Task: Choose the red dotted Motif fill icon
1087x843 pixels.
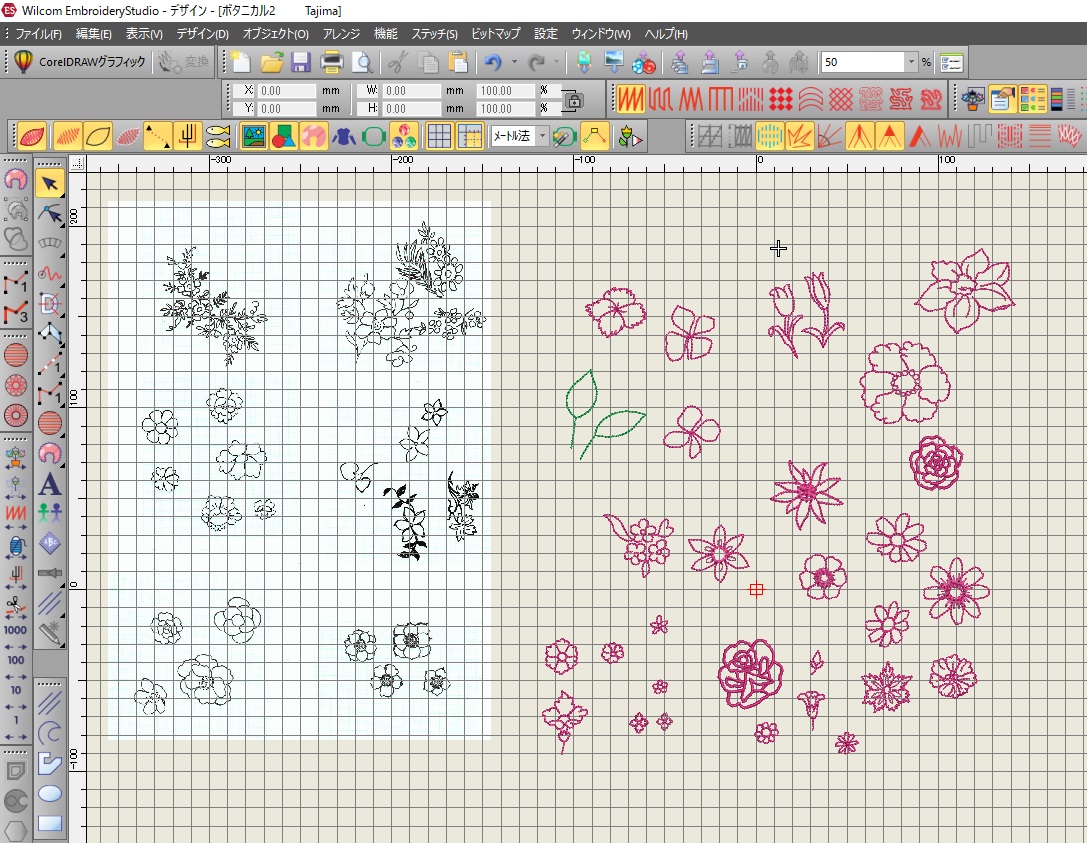Action: [781, 99]
